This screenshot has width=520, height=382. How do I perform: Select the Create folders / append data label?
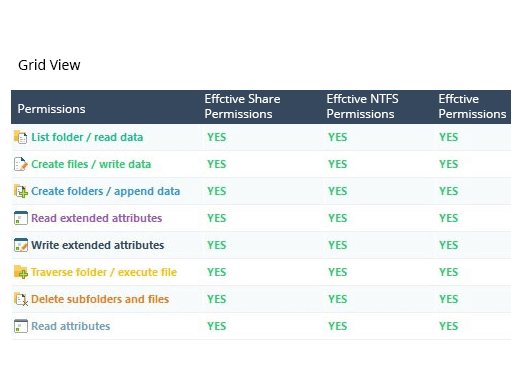pos(106,191)
